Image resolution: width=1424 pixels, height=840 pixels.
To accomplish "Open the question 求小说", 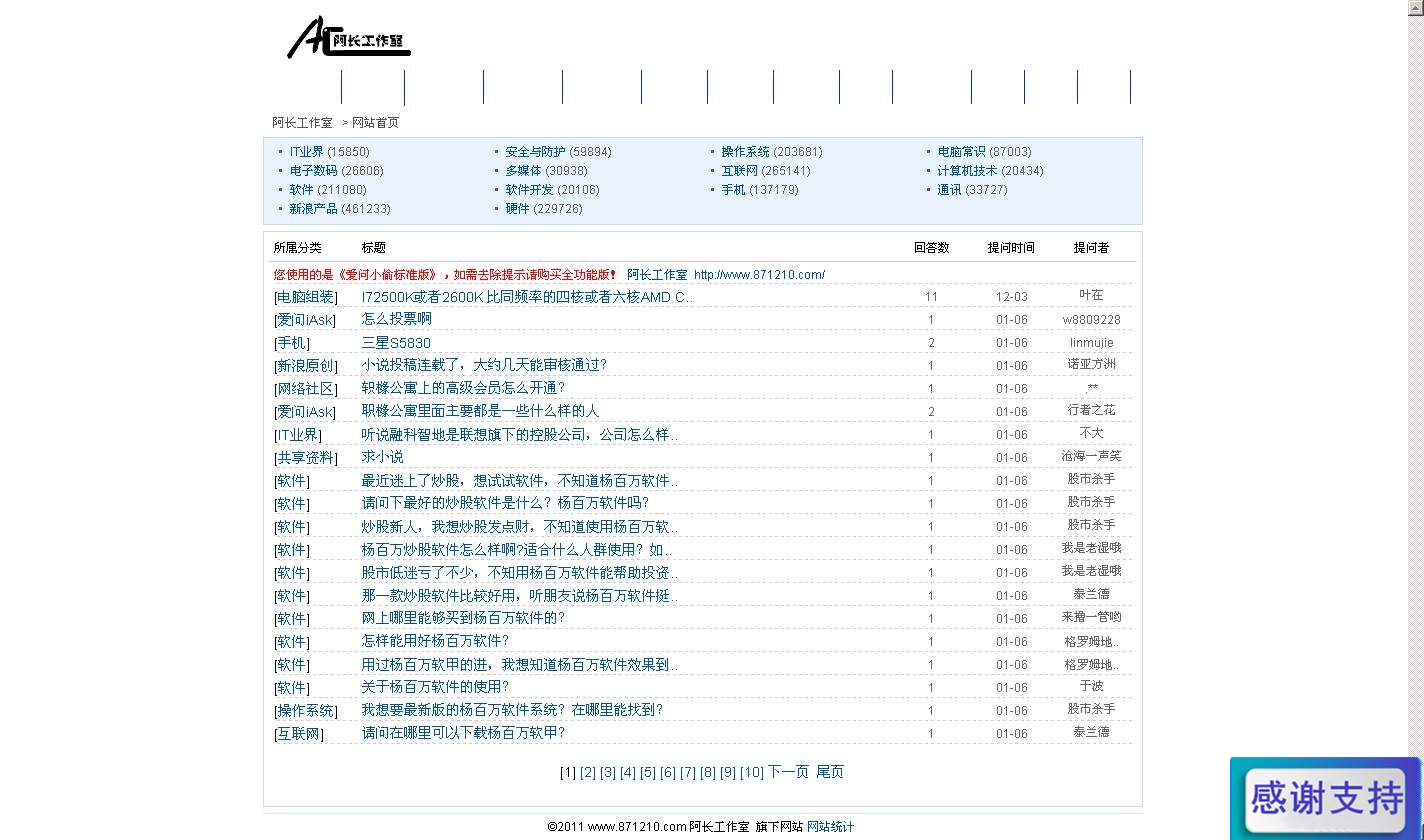I will 382,457.
